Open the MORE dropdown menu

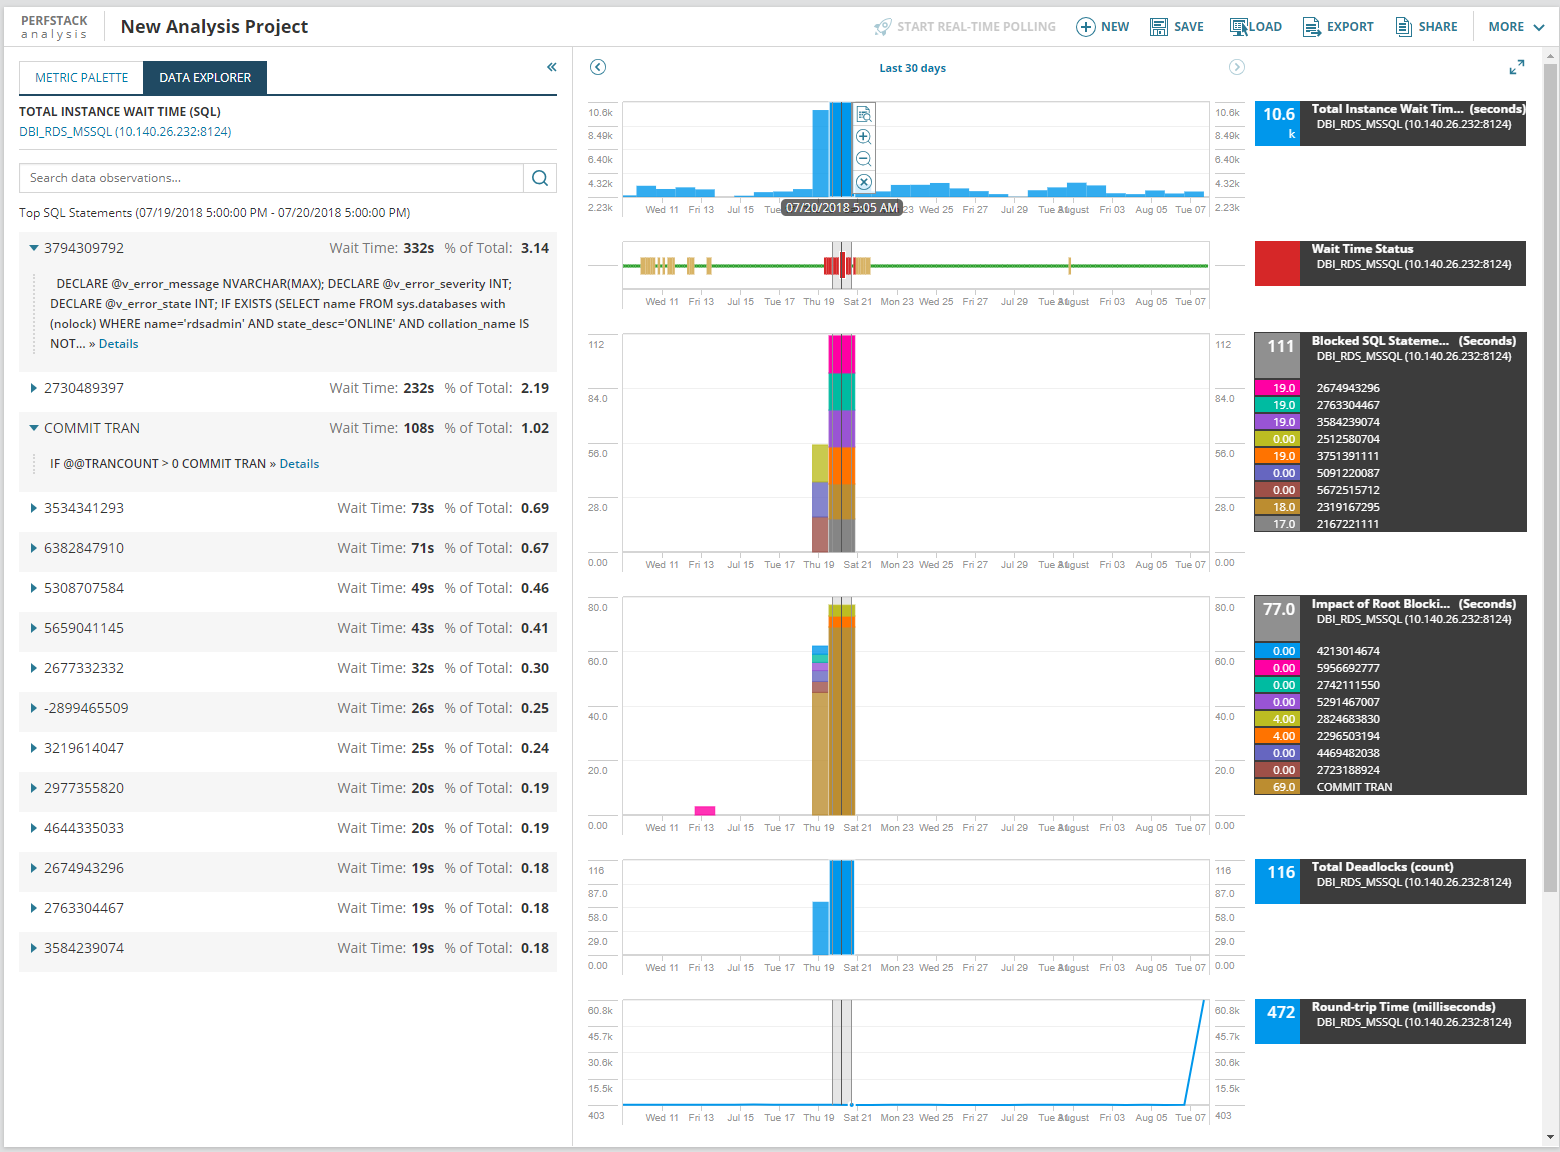pyautogui.click(x=1516, y=27)
